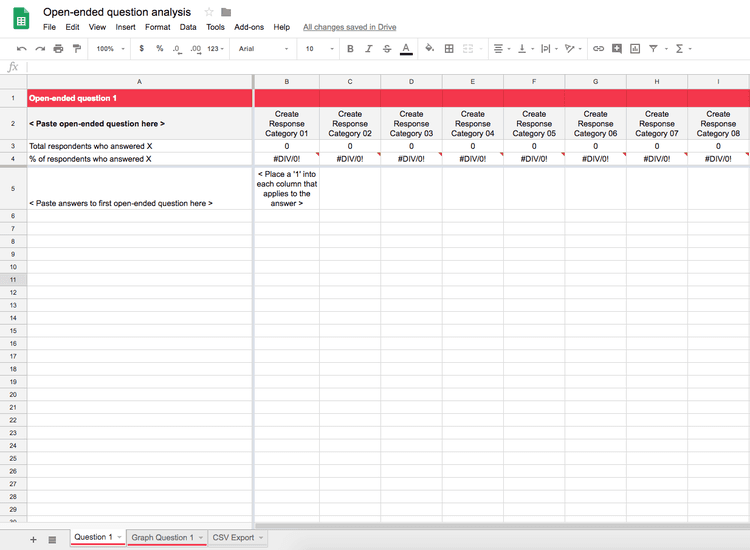
Task: Open the functions sigma icon
Action: coord(679,48)
